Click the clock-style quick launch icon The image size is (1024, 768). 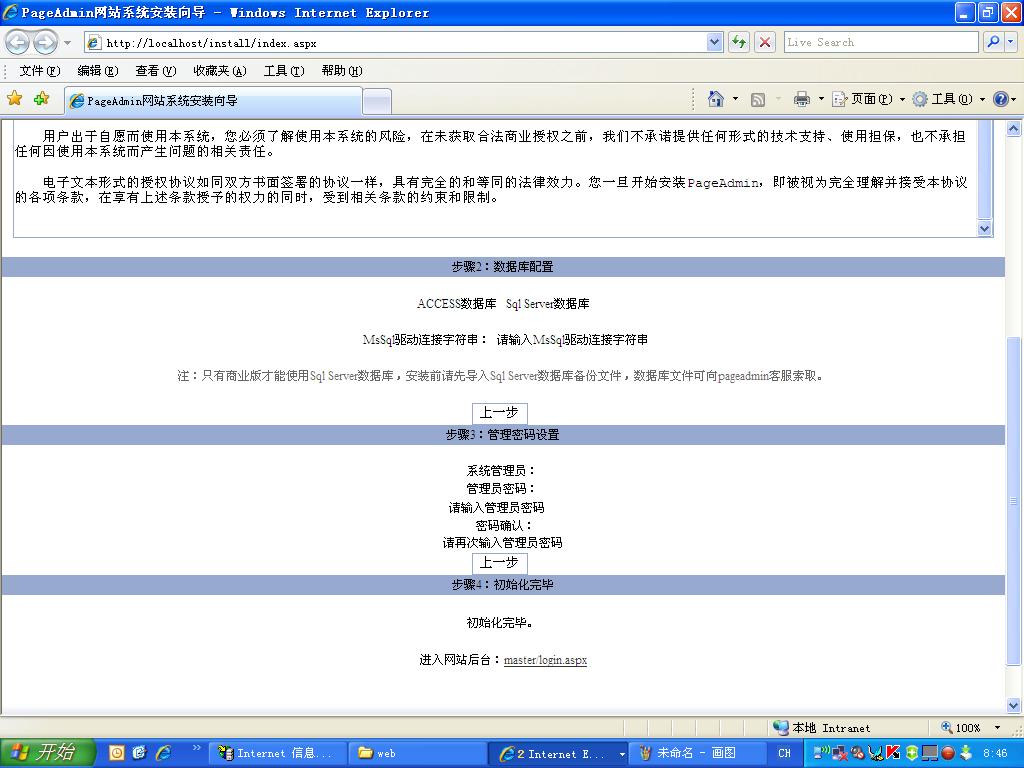(116, 753)
